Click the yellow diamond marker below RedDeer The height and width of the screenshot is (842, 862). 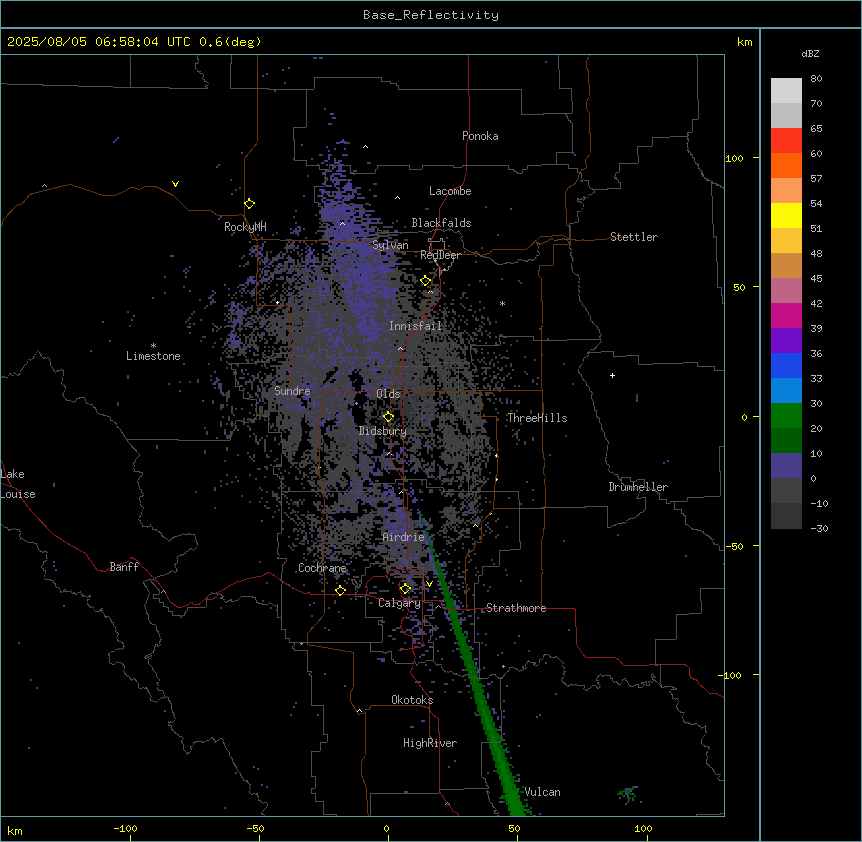426,281
